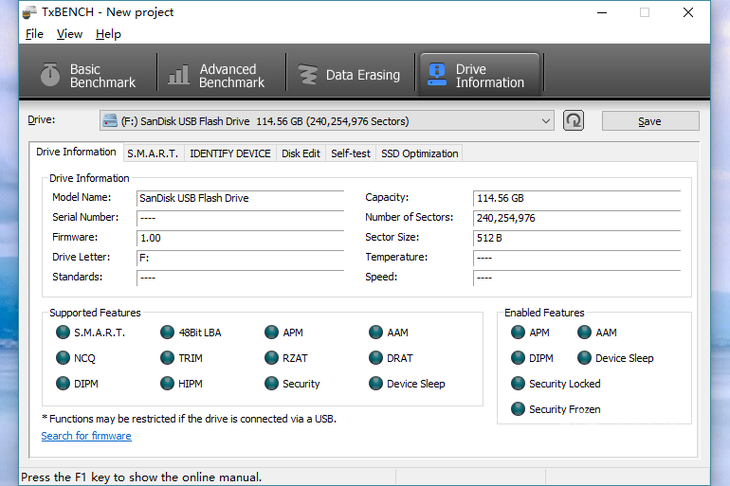730x486 pixels.
Task: Click the Data Erasing icon
Action: click(x=308, y=74)
